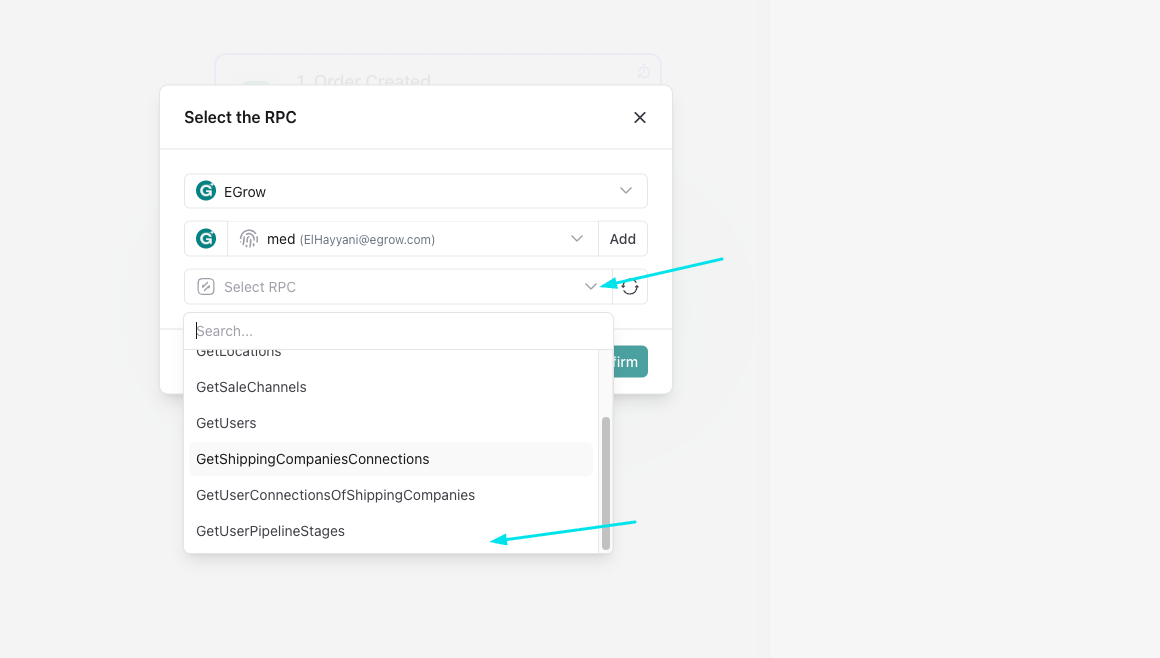Screen dimensions: 1160x658
Task: Close the Select the RPC dialog
Action: coord(640,118)
